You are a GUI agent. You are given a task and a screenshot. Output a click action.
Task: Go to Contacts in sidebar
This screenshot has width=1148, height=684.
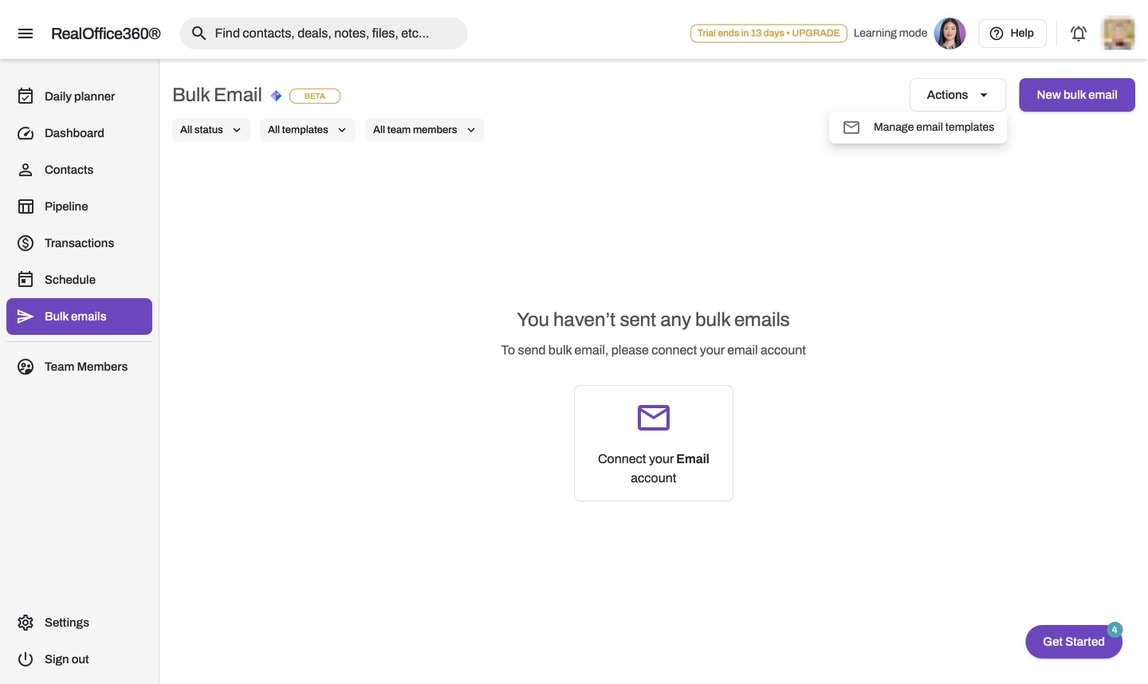click(69, 170)
